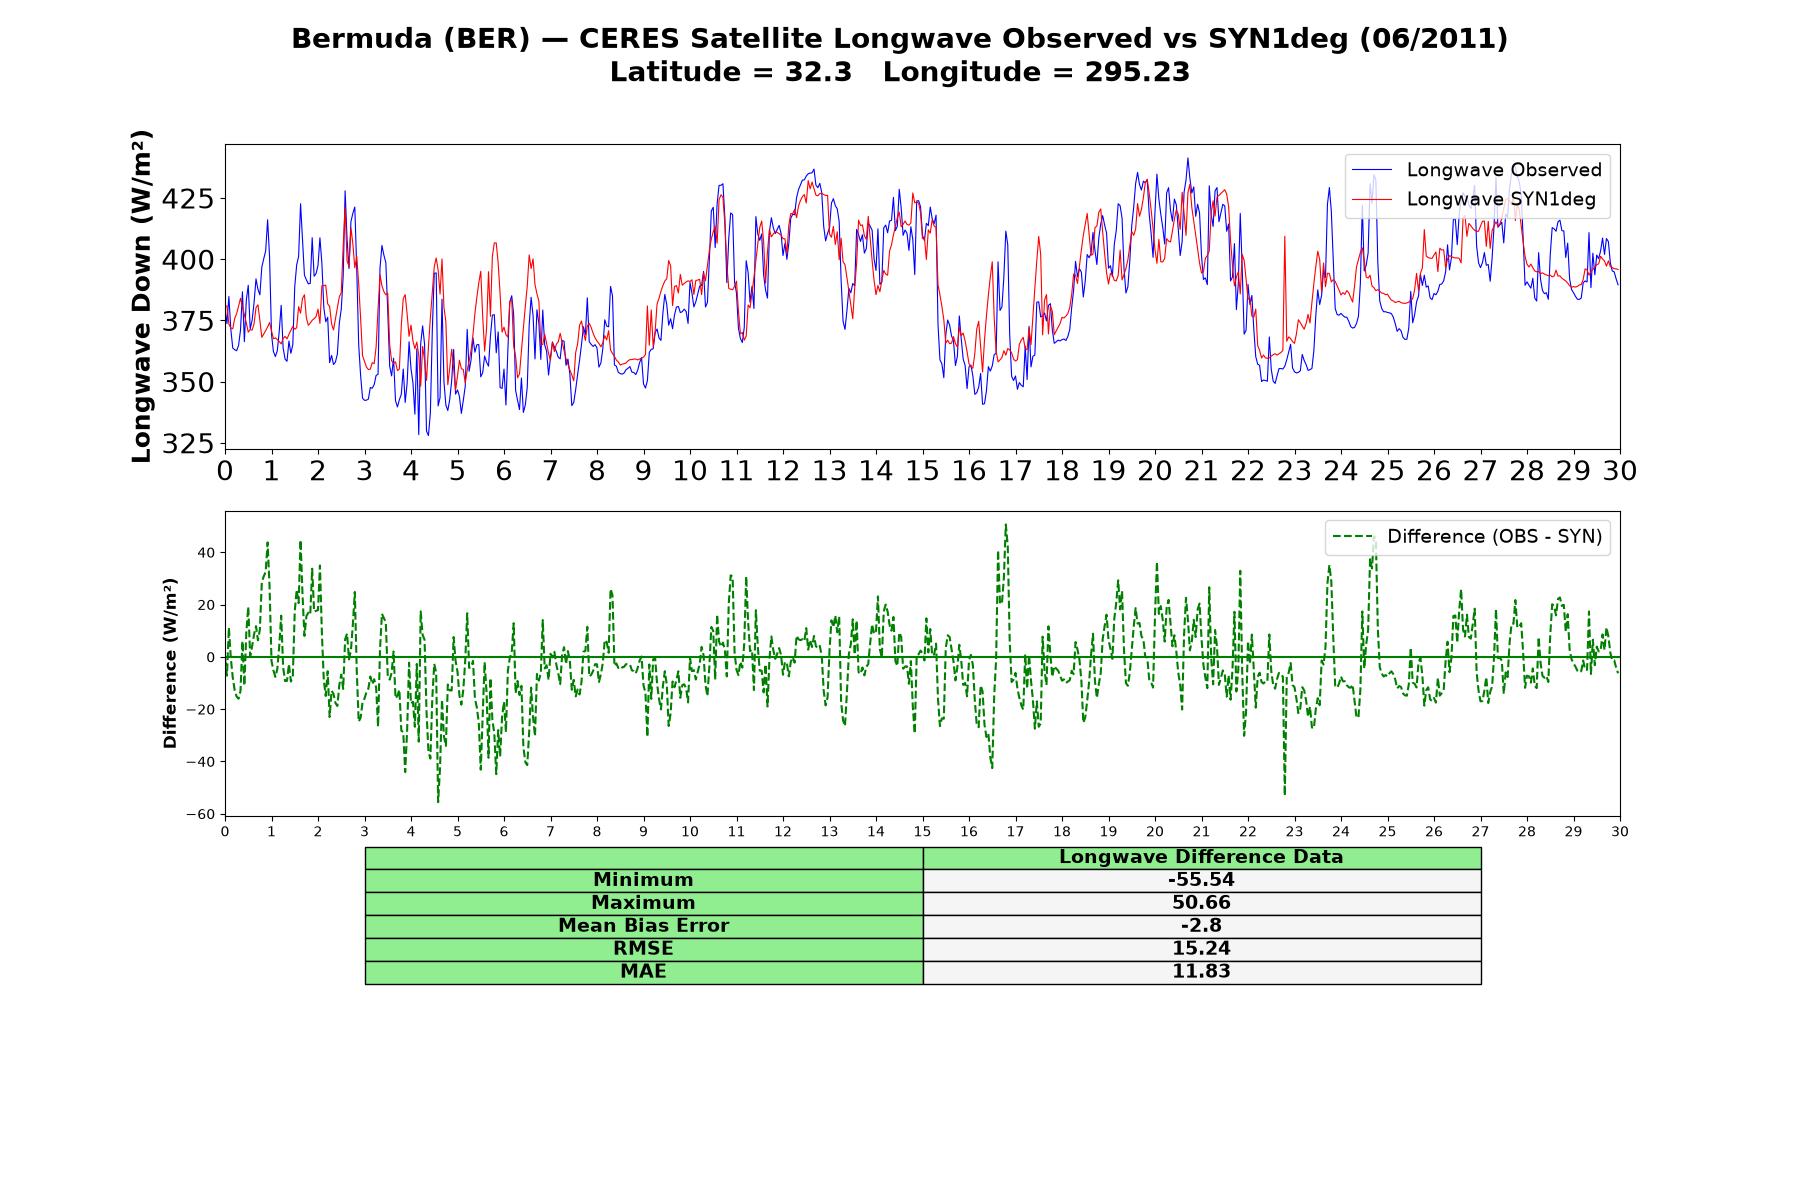Click the Difference (W/m²) axis label
This screenshot has height=1200, width=1800.
[x=170, y=663]
